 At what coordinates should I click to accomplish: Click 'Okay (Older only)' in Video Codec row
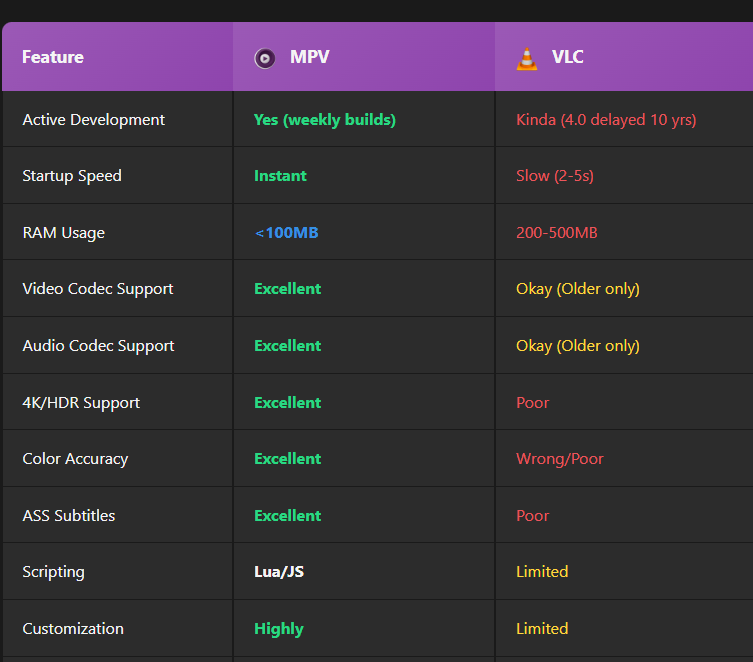(578, 289)
